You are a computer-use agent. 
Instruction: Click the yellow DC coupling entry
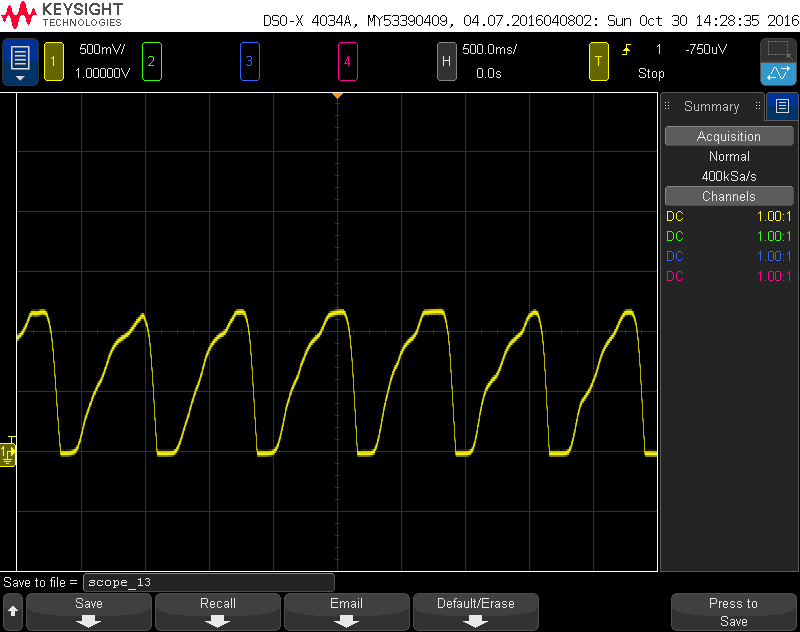(674, 216)
